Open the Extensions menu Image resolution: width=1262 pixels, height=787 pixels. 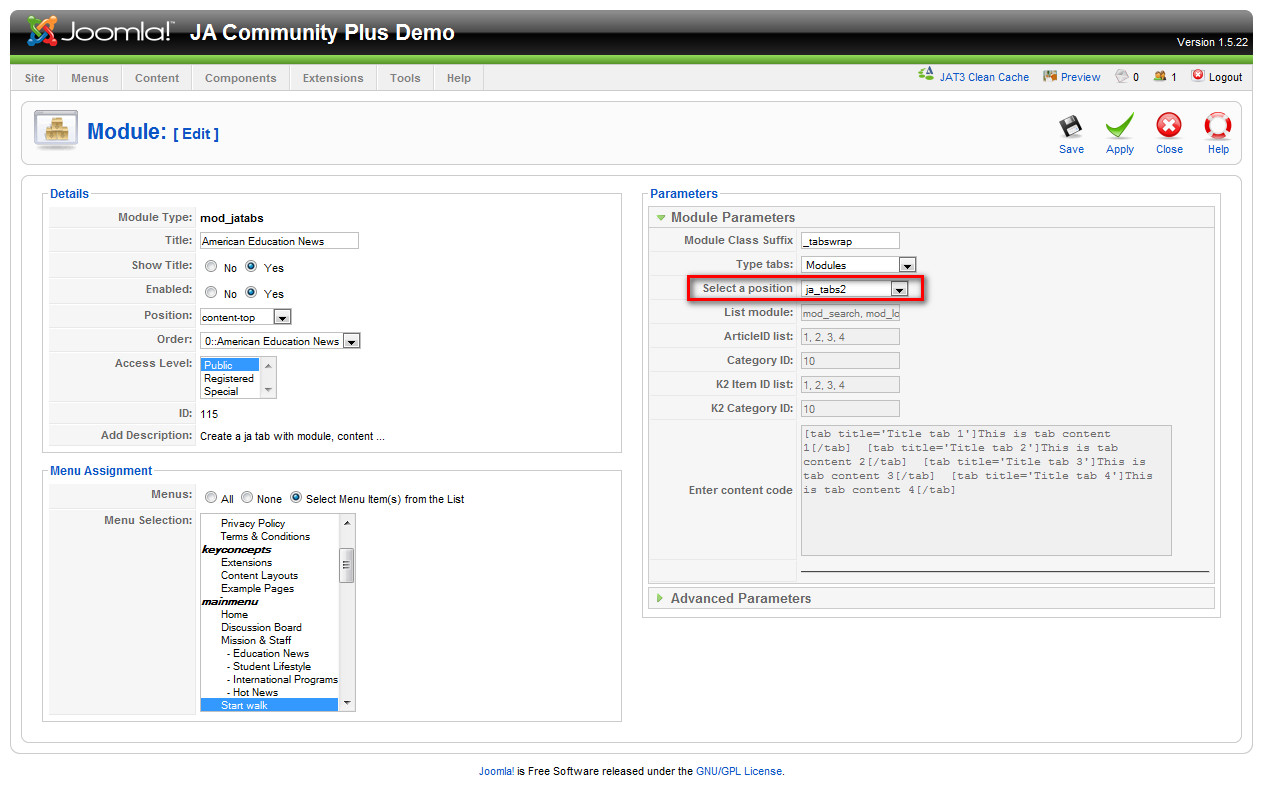click(x=332, y=78)
